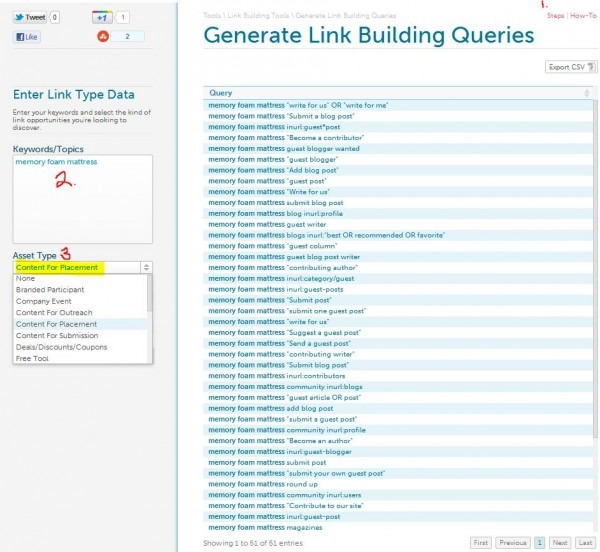Viewport: 600px width, 552px height.
Task: Go to the First results page
Action: tap(481, 543)
